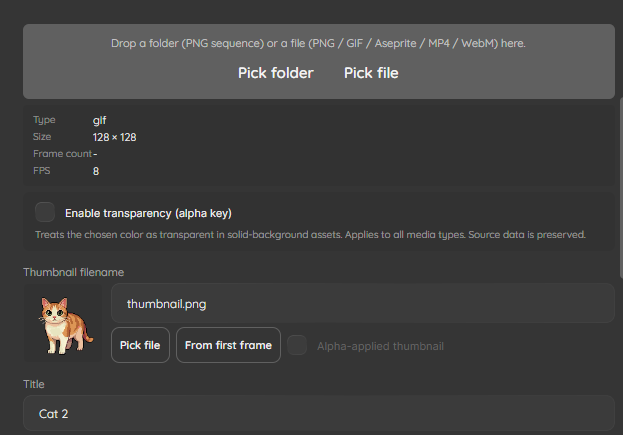This screenshot has height=435, width=623.
Task: Click the vertical scrollbar on the right
Action: pos(621,189)
